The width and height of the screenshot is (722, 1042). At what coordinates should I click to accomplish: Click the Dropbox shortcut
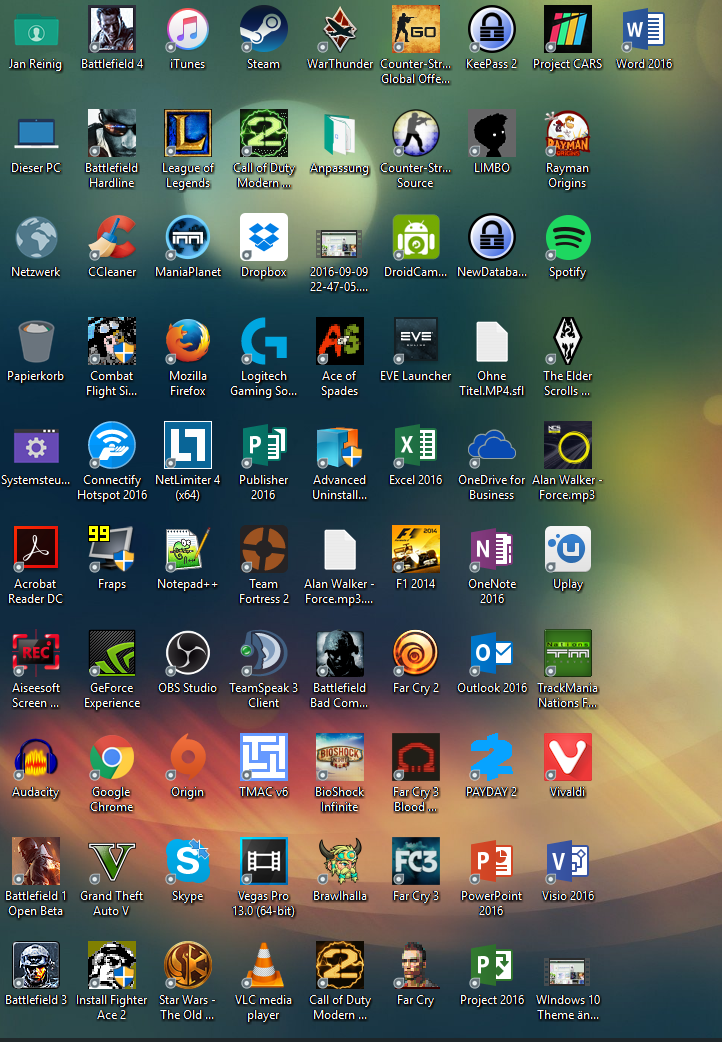point(264,237)
